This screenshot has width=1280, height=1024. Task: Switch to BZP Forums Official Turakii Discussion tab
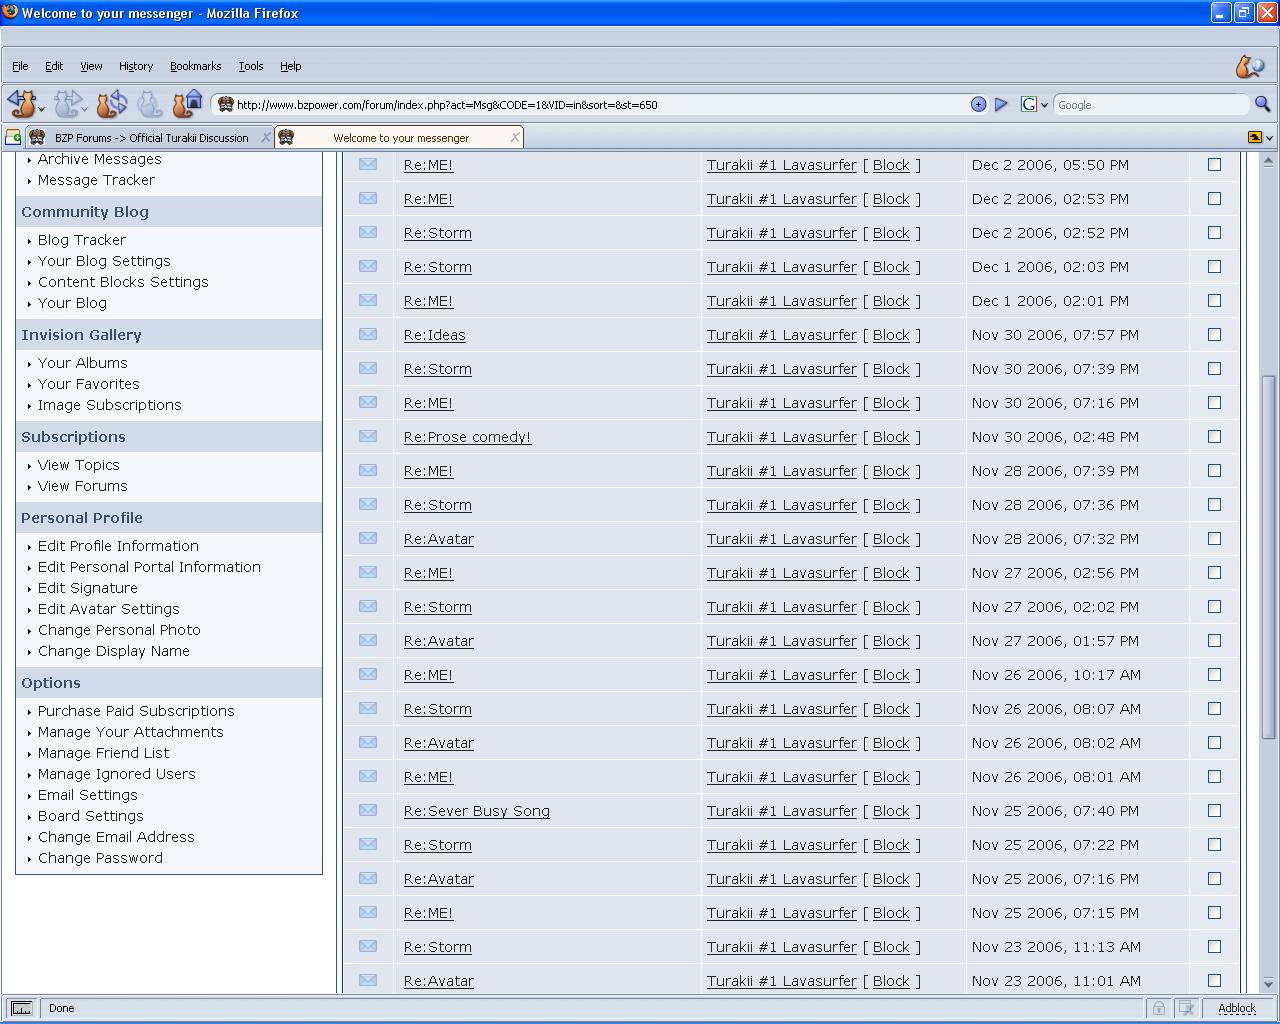(x=150, y=138)
